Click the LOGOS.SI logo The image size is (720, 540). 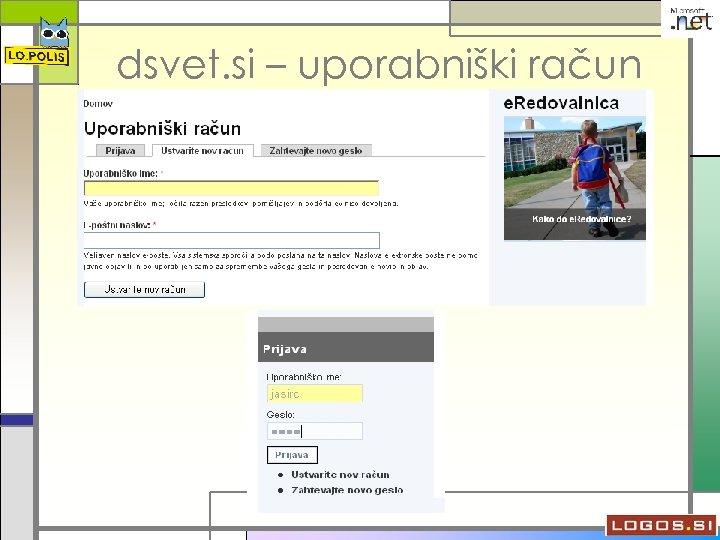(x=661, y=525)
